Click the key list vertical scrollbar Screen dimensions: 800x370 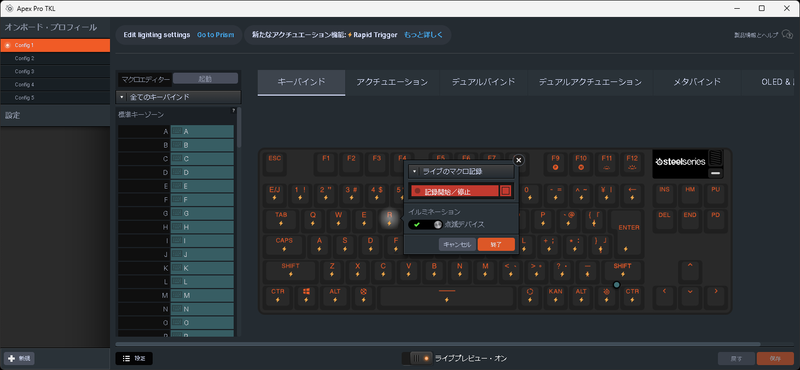239,127
